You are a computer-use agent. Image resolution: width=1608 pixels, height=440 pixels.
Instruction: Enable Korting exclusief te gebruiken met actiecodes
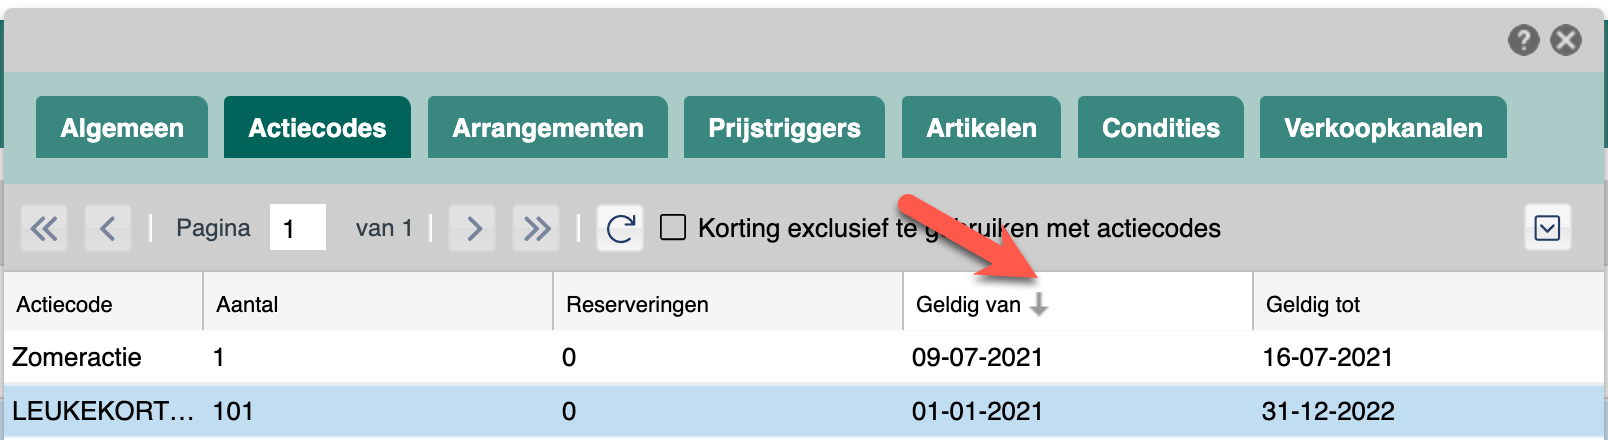(673, 228)
